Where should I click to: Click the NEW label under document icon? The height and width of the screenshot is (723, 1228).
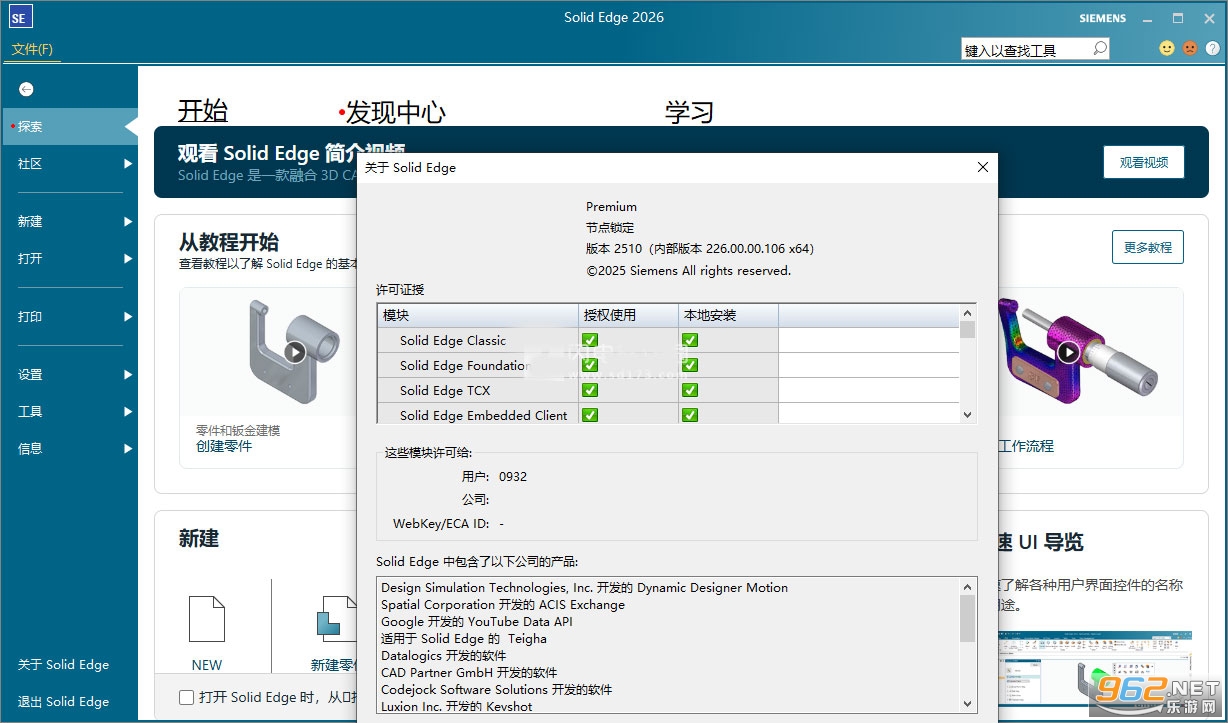pos(207,665)
